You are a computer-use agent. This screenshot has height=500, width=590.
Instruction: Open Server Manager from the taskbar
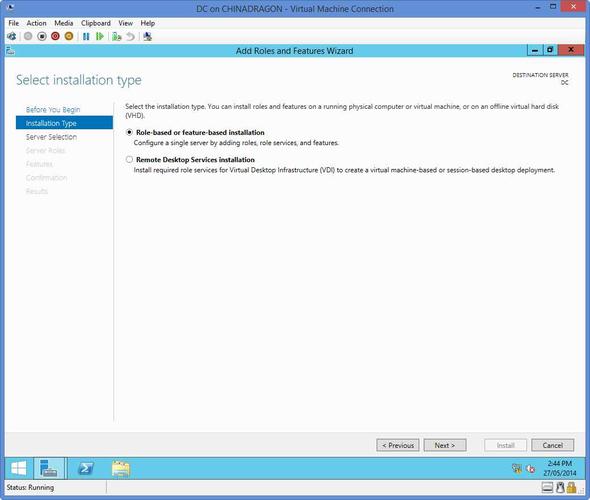point(49,468)
